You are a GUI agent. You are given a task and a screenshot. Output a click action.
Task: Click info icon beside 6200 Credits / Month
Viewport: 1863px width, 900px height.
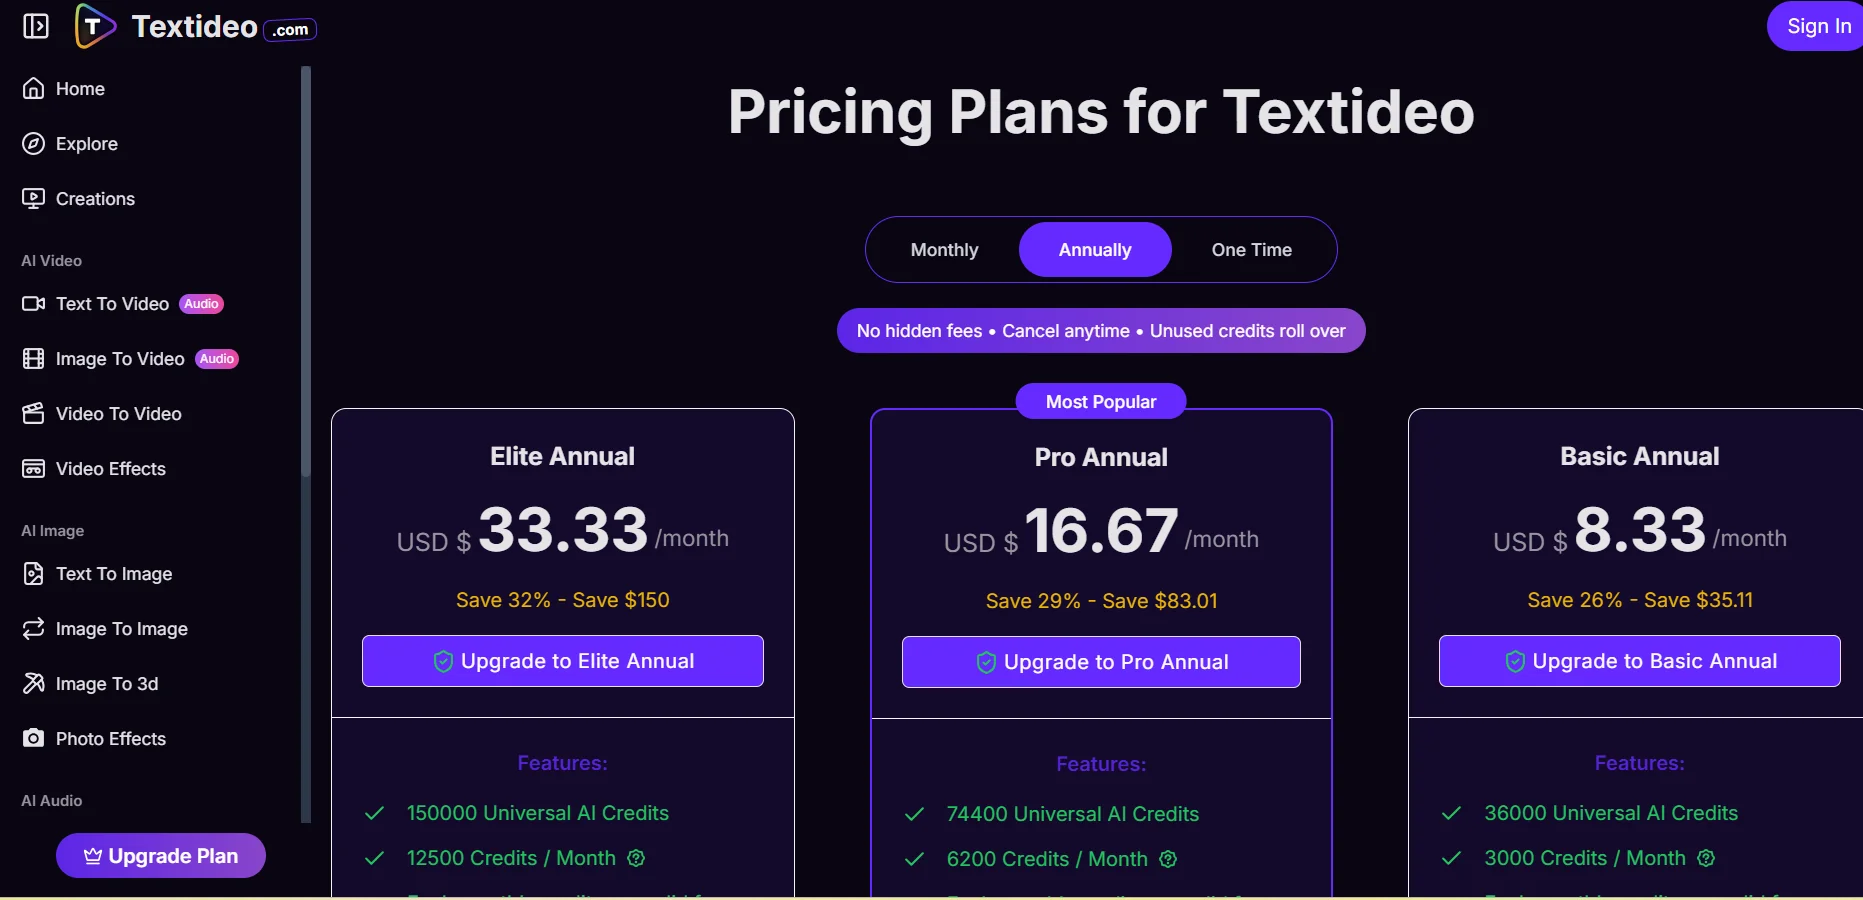(1168, 859)
